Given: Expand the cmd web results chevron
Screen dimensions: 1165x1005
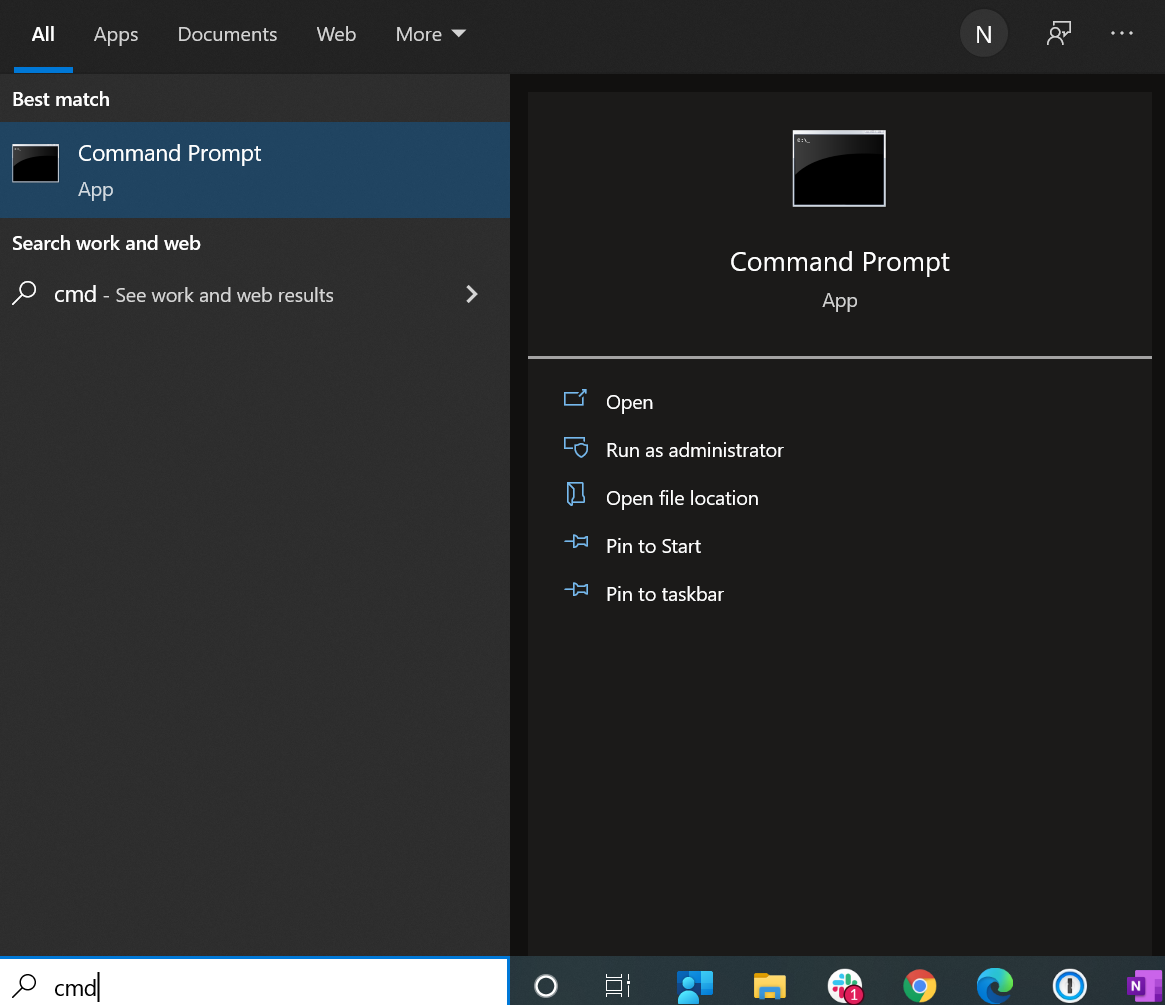Looking at the screenshot, I should click(471, 294).
